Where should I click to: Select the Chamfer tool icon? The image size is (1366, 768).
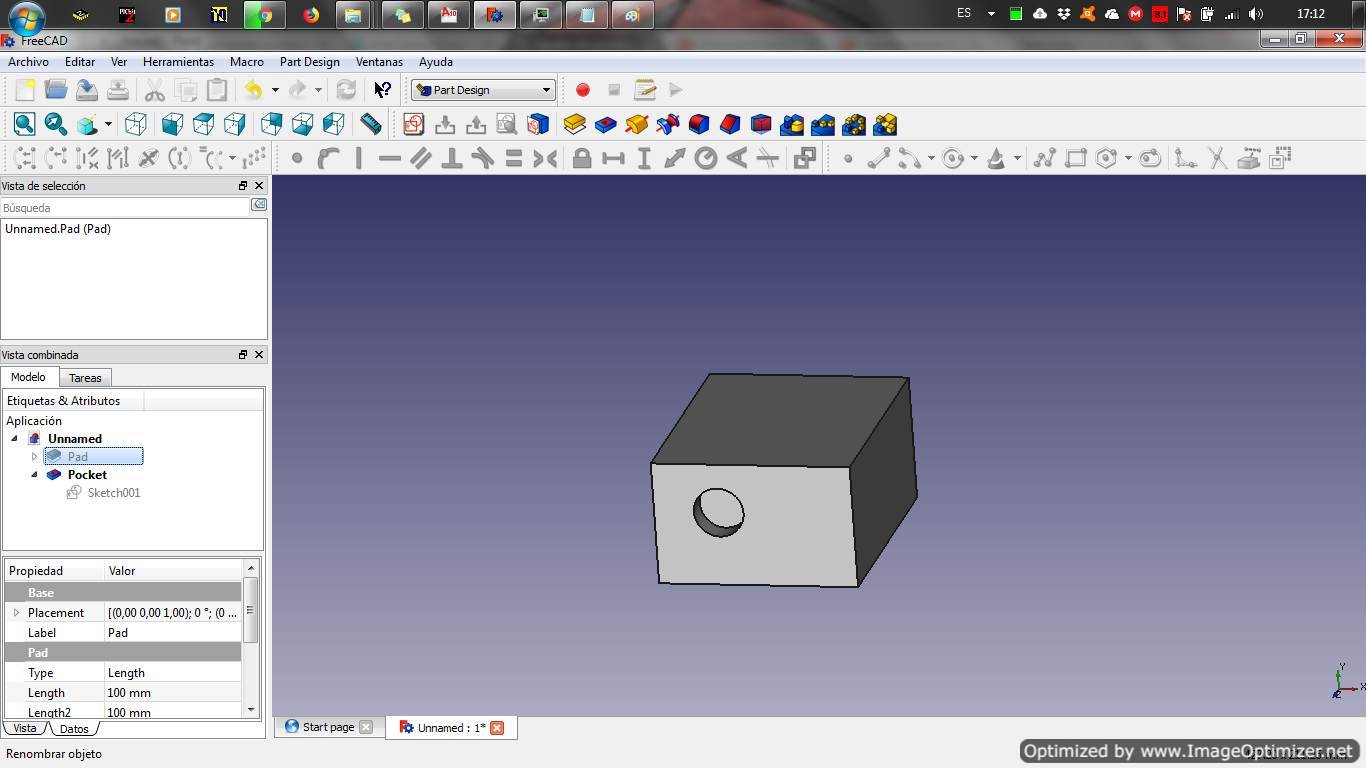(730, 124)
